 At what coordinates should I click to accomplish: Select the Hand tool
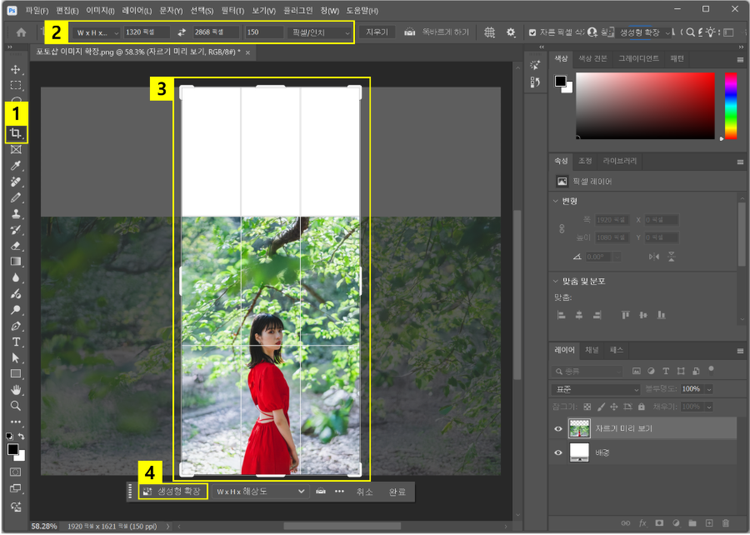tap(15, 389)
